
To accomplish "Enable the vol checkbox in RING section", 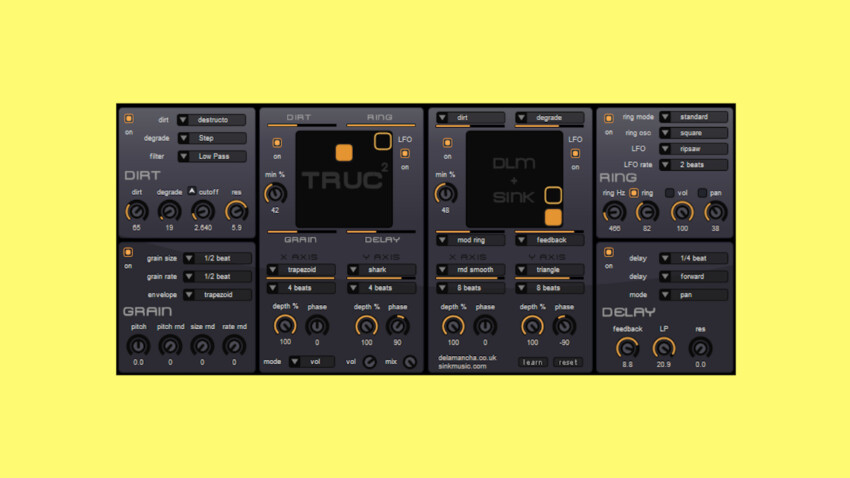I will coord(669,192).
